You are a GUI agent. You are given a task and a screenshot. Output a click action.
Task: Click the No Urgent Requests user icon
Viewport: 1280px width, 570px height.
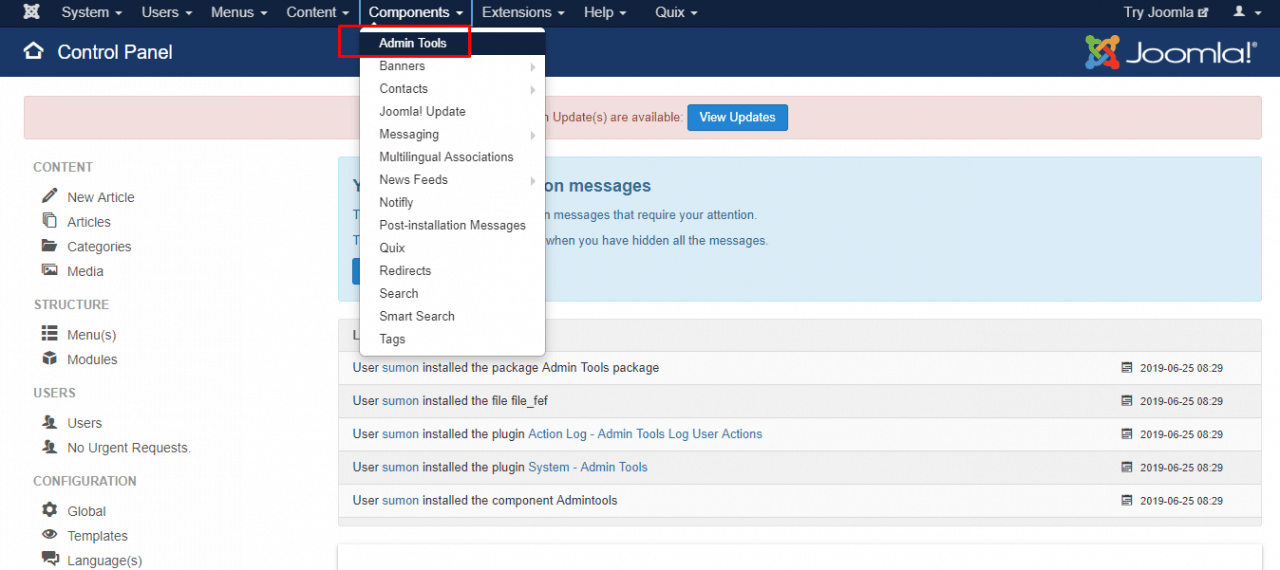click(49, 447)
